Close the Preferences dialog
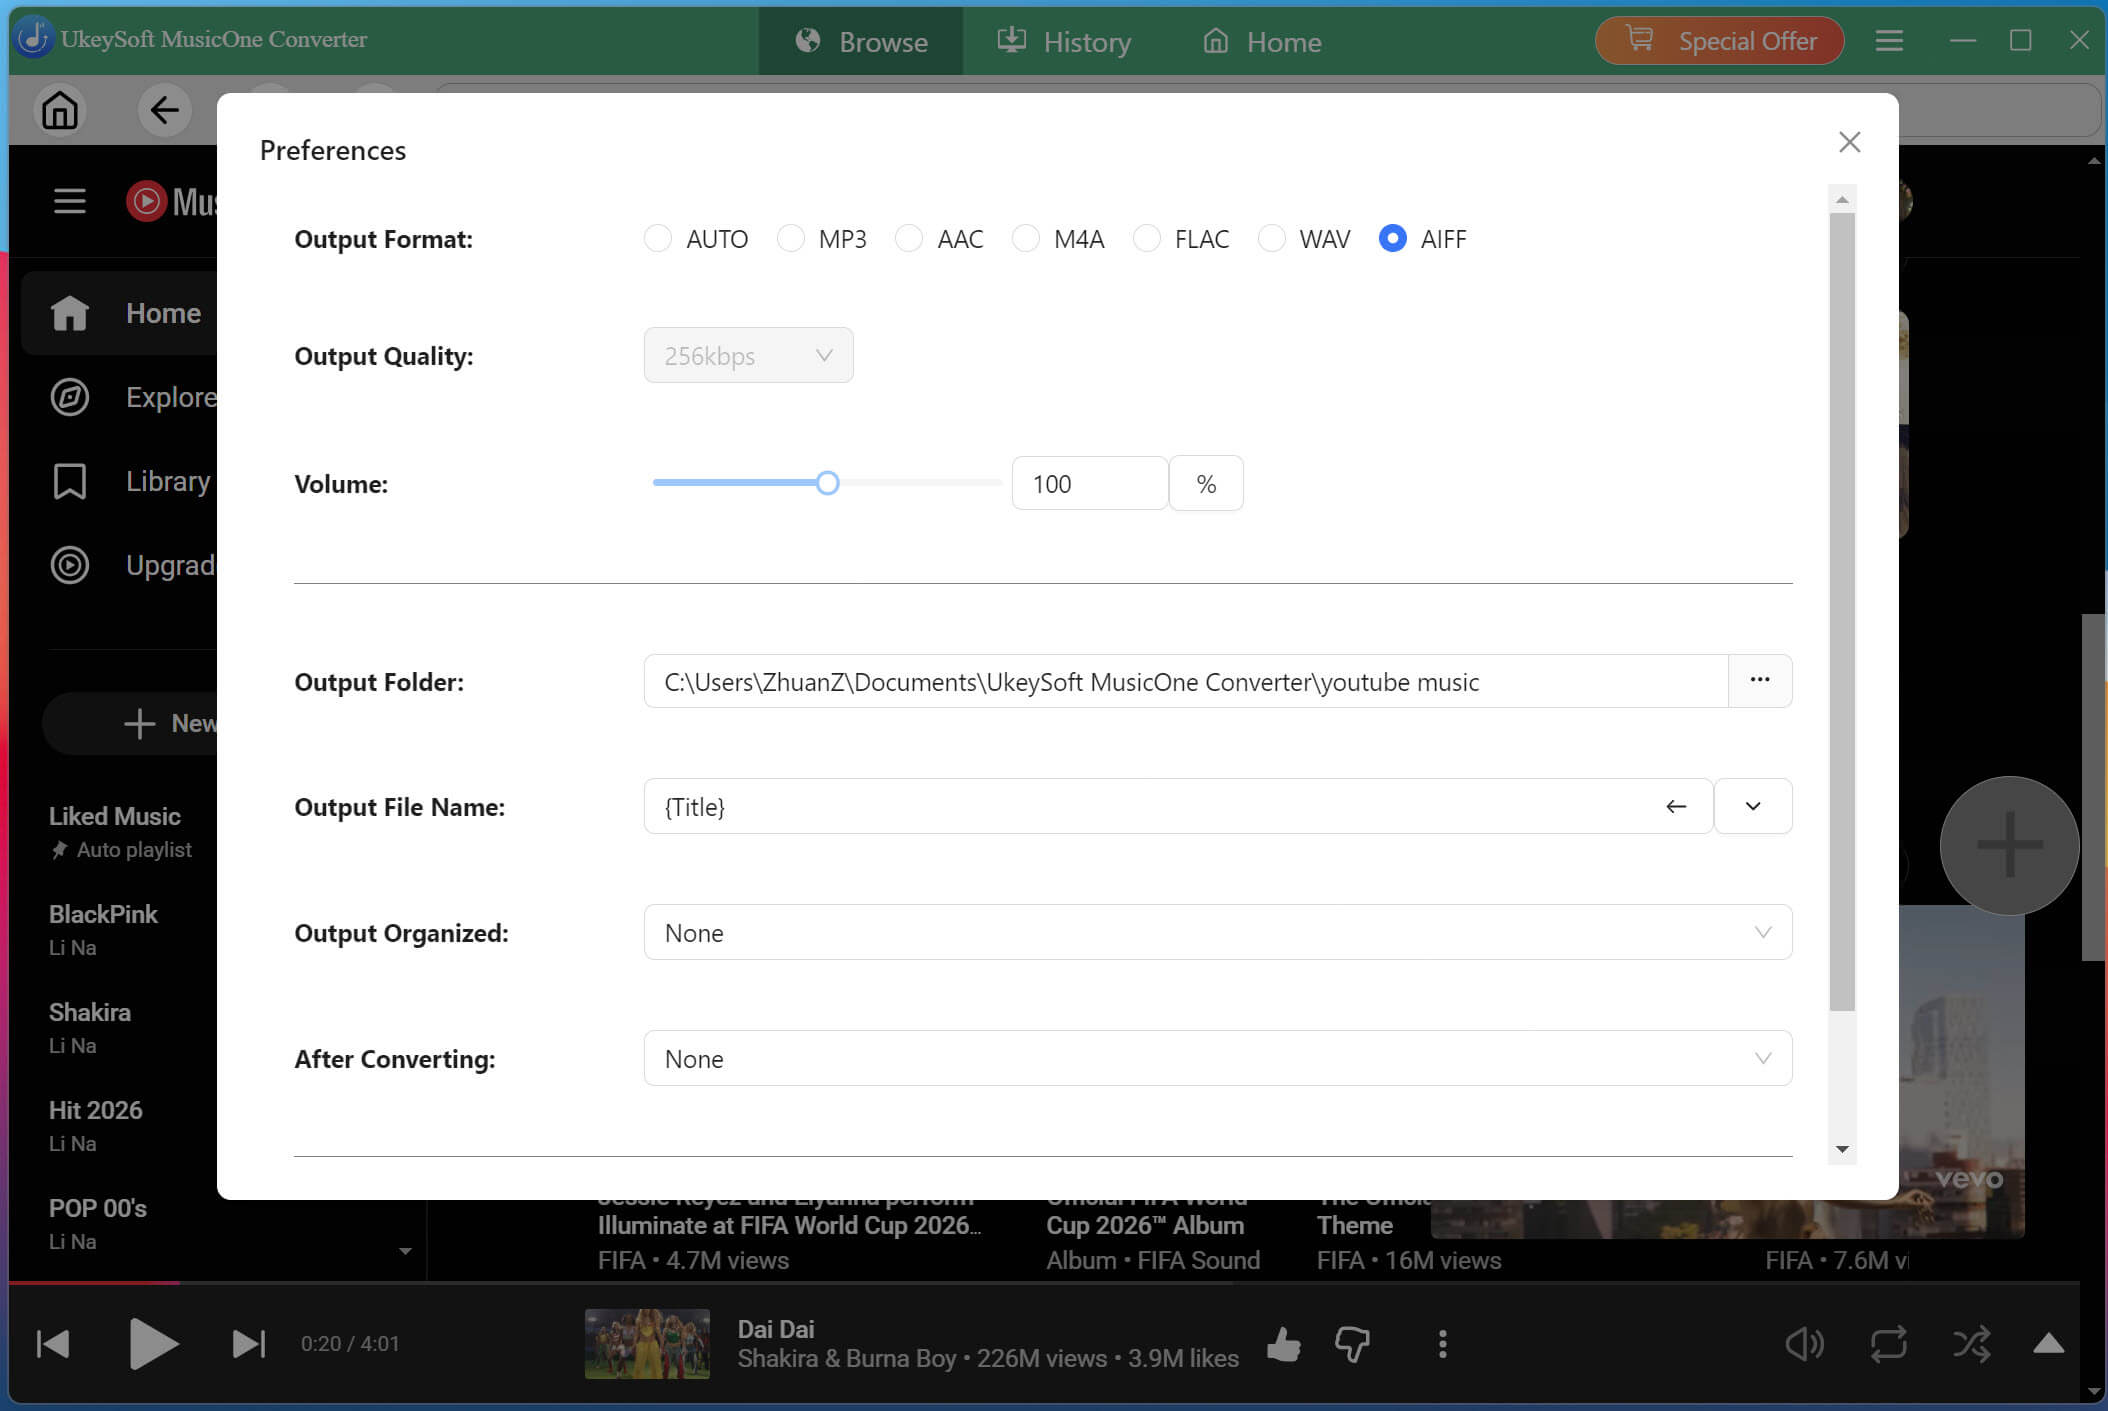Image resolution: width=2108 pixels, height=1411 pixels. (x=1849, y=142)
